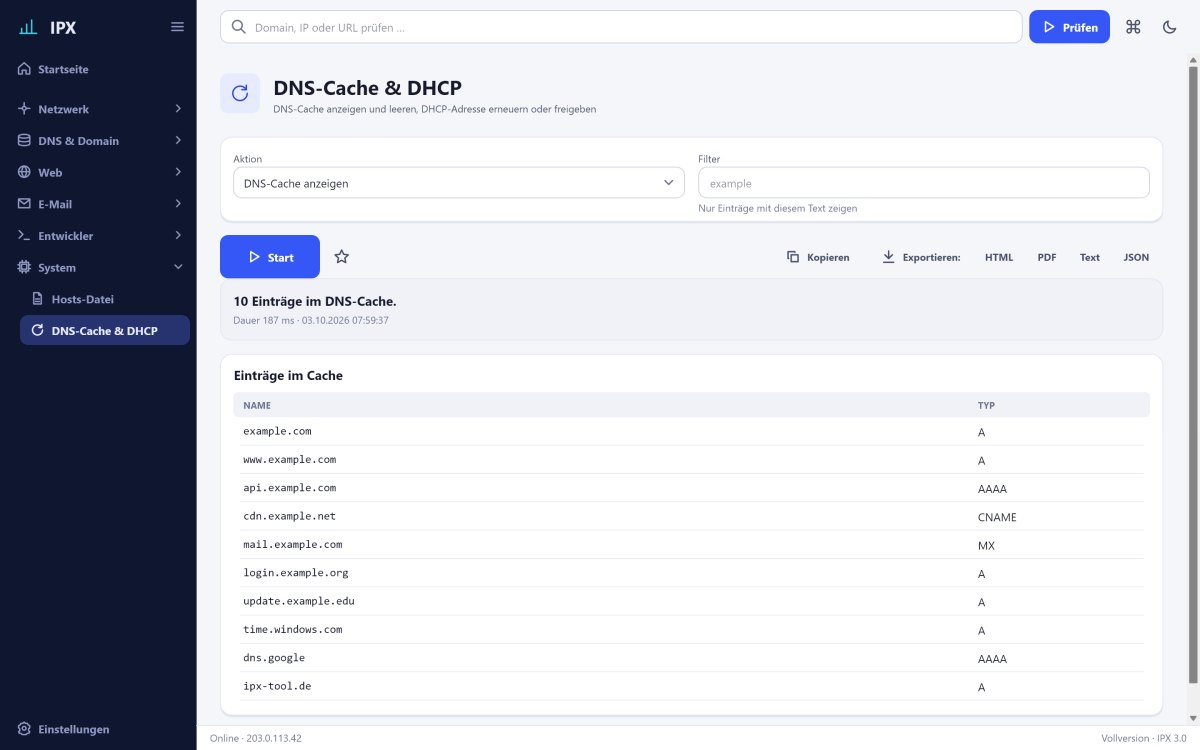Click Online status with IP 203.0.113.42
1200x750 pixels.
(256, 738)
